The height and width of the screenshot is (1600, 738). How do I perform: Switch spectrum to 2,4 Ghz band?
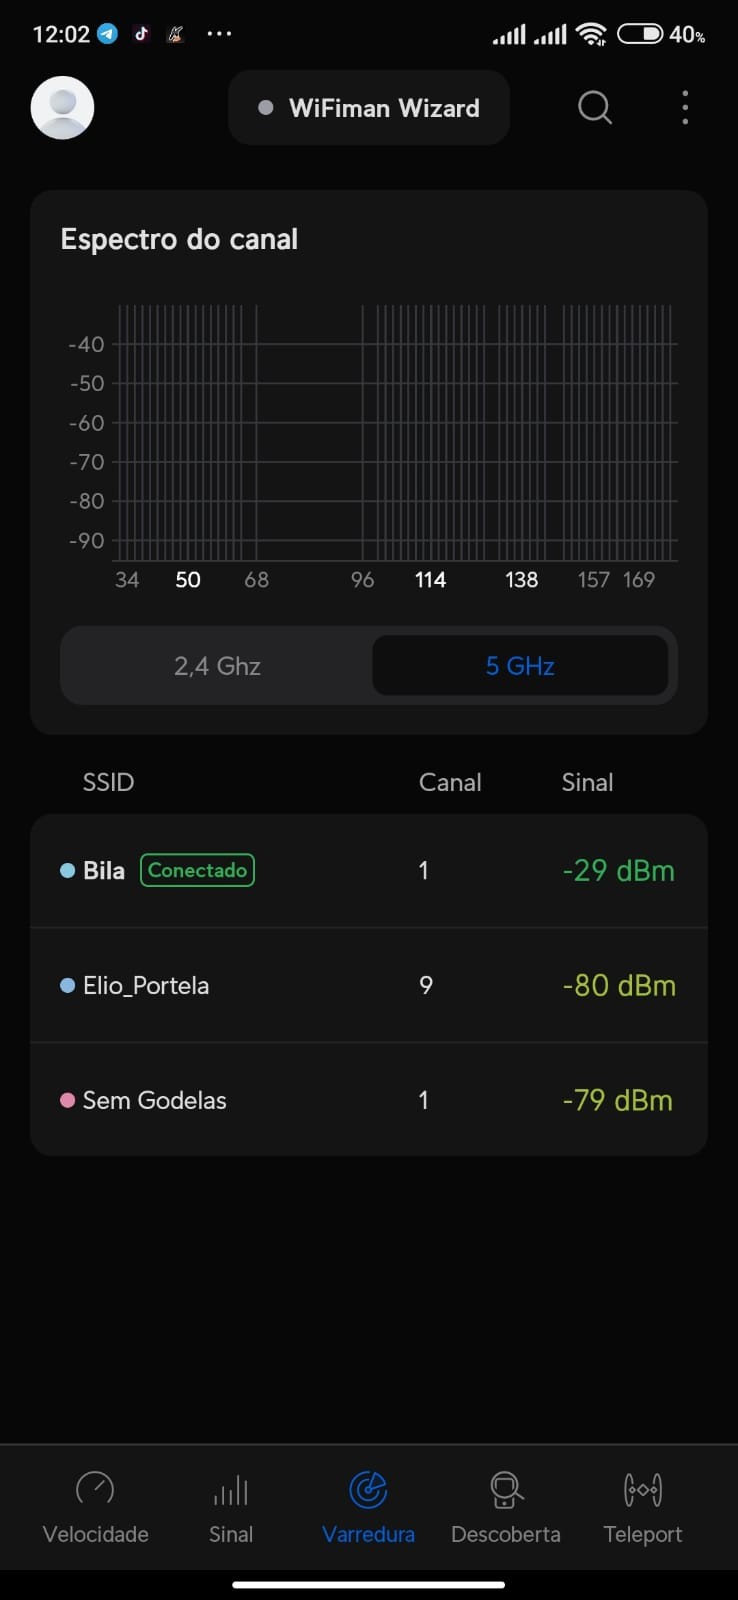click(217, 666)
